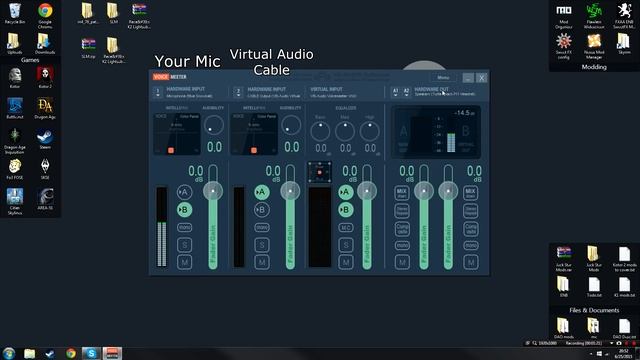This screenshot has height=360, width=640.
Task: Click bus A output fader knob
Action: click(424, 191)
